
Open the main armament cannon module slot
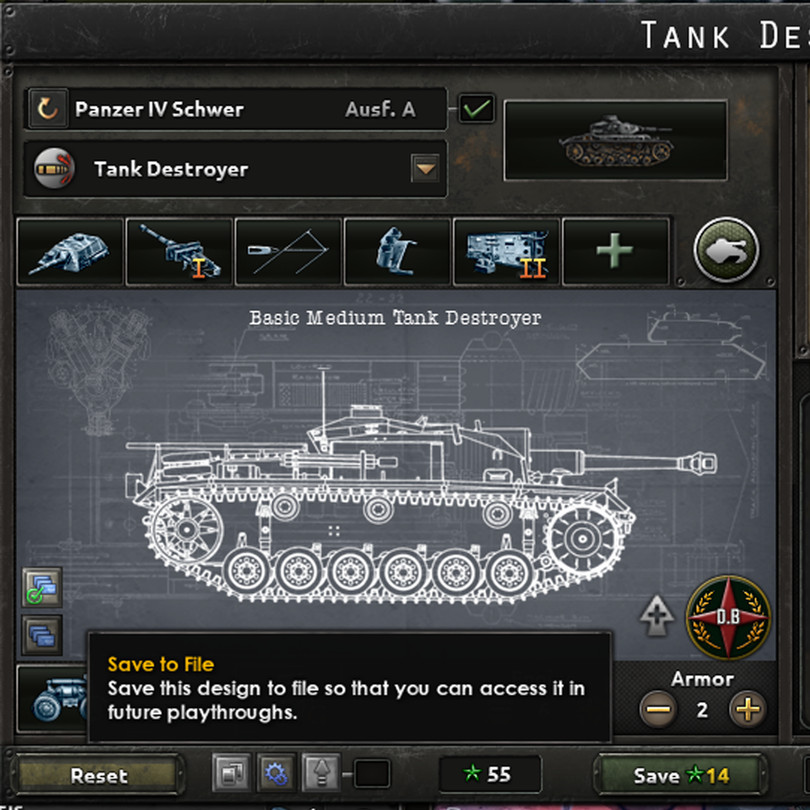pos(179,252)
